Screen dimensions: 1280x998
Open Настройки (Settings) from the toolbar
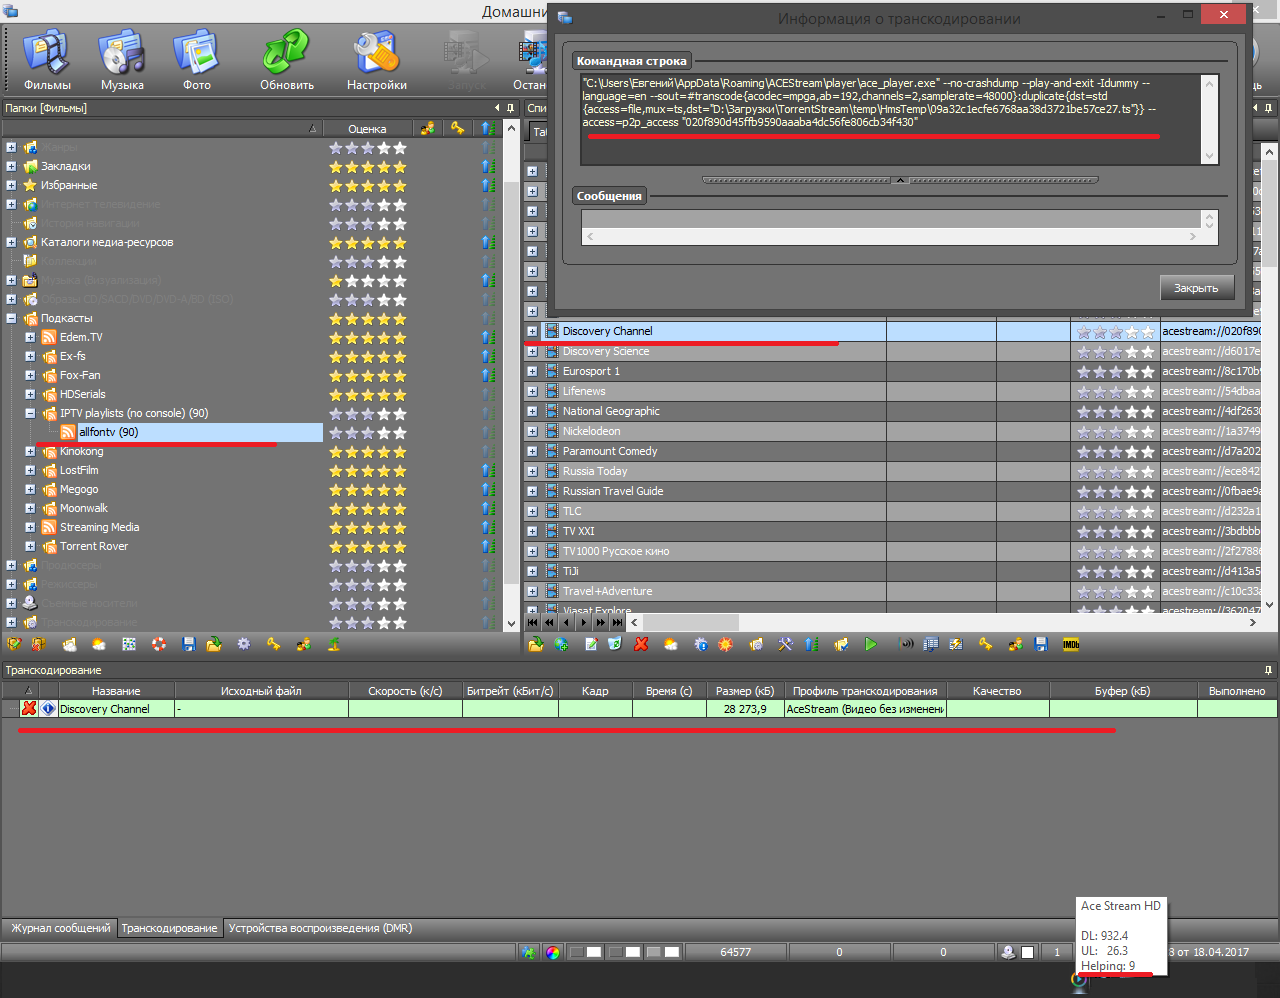pyautogui.click(x=376, y=60)
